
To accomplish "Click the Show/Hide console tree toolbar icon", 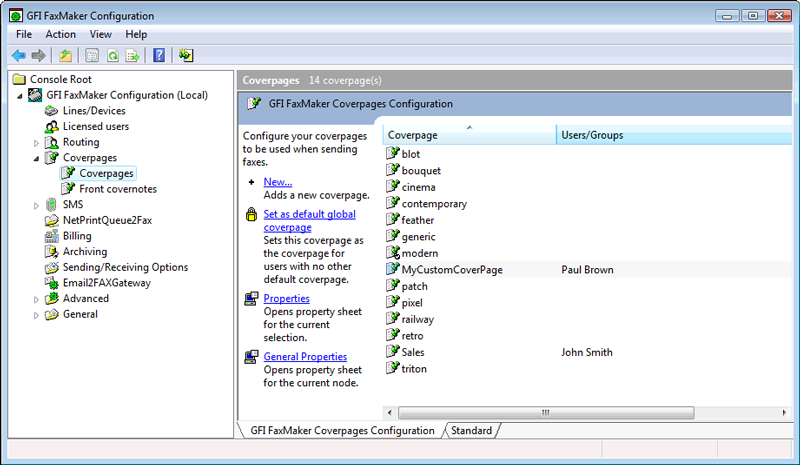I will pos(92,55).
